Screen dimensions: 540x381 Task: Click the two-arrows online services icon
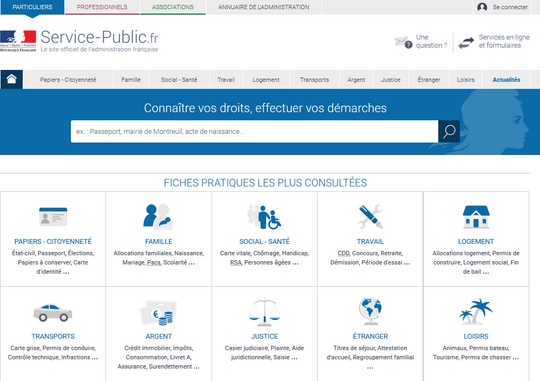(x=466, y=43)
